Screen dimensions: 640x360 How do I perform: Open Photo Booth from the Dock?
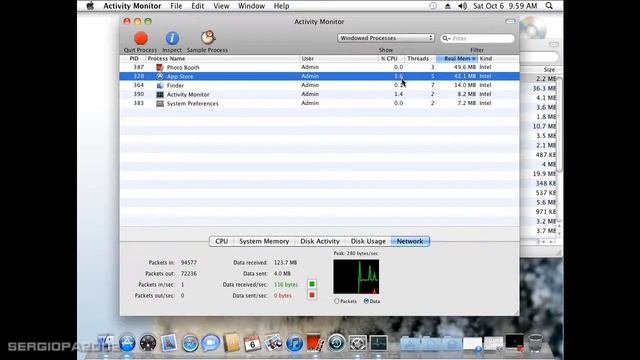pyautogui.click(x=315, y=343)
